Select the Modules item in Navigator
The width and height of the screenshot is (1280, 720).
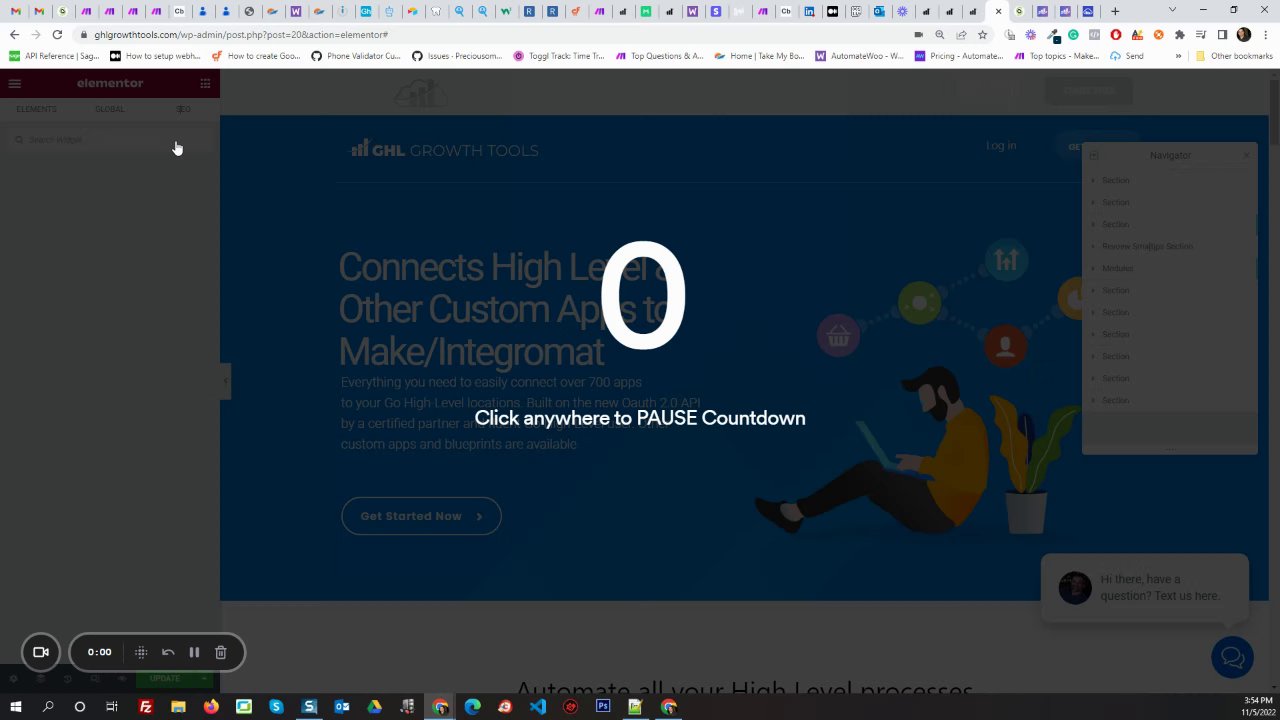[x=1117, y=268]
